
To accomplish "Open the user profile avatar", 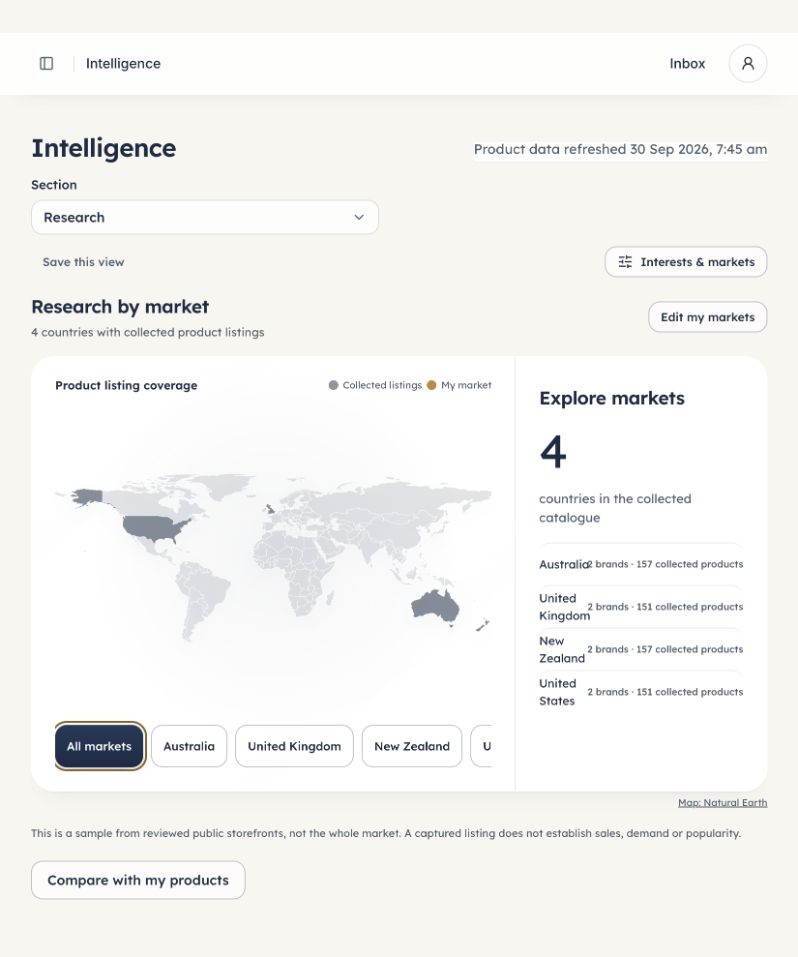I will tap(748, 63).
